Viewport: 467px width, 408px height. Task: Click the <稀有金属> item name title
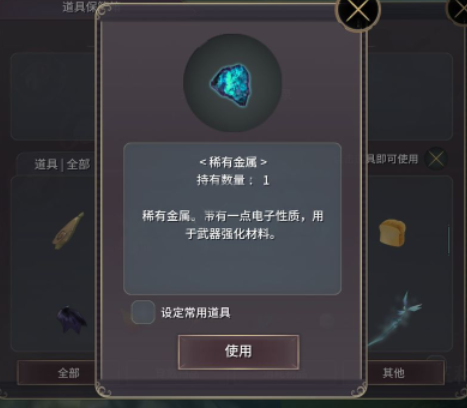pos(233,162)
